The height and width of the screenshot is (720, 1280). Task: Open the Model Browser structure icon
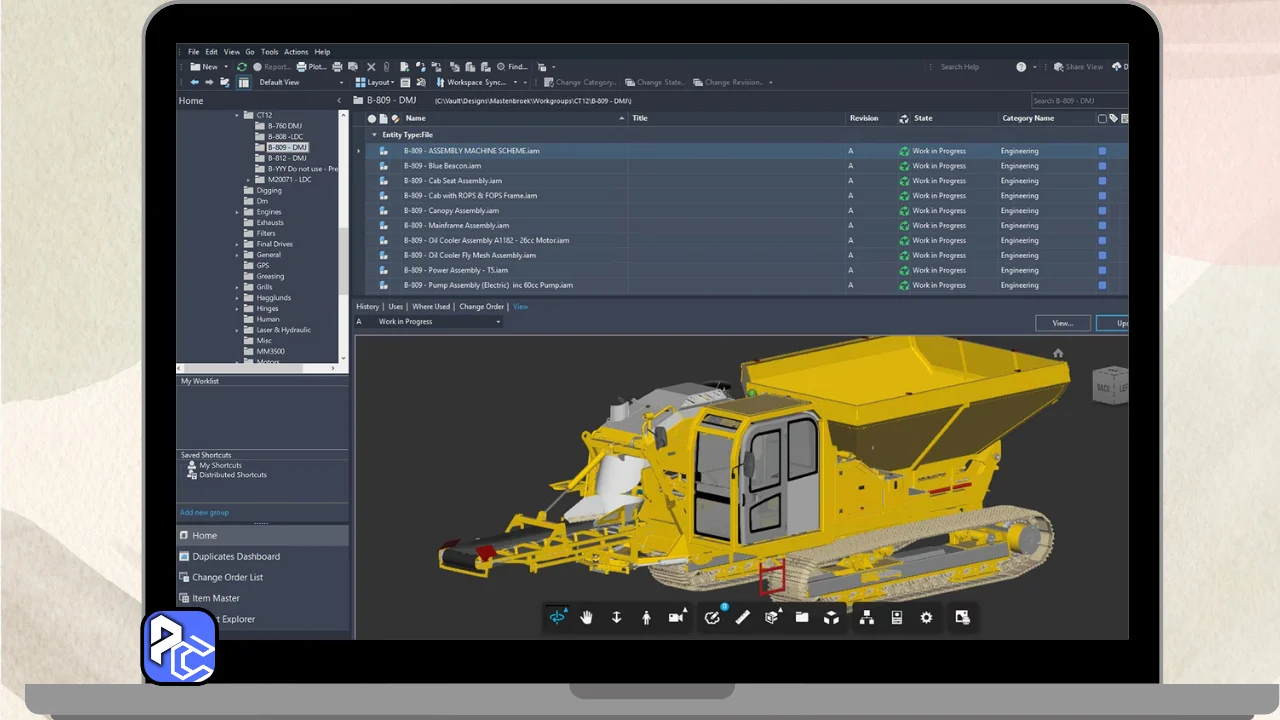coord(866,618)
